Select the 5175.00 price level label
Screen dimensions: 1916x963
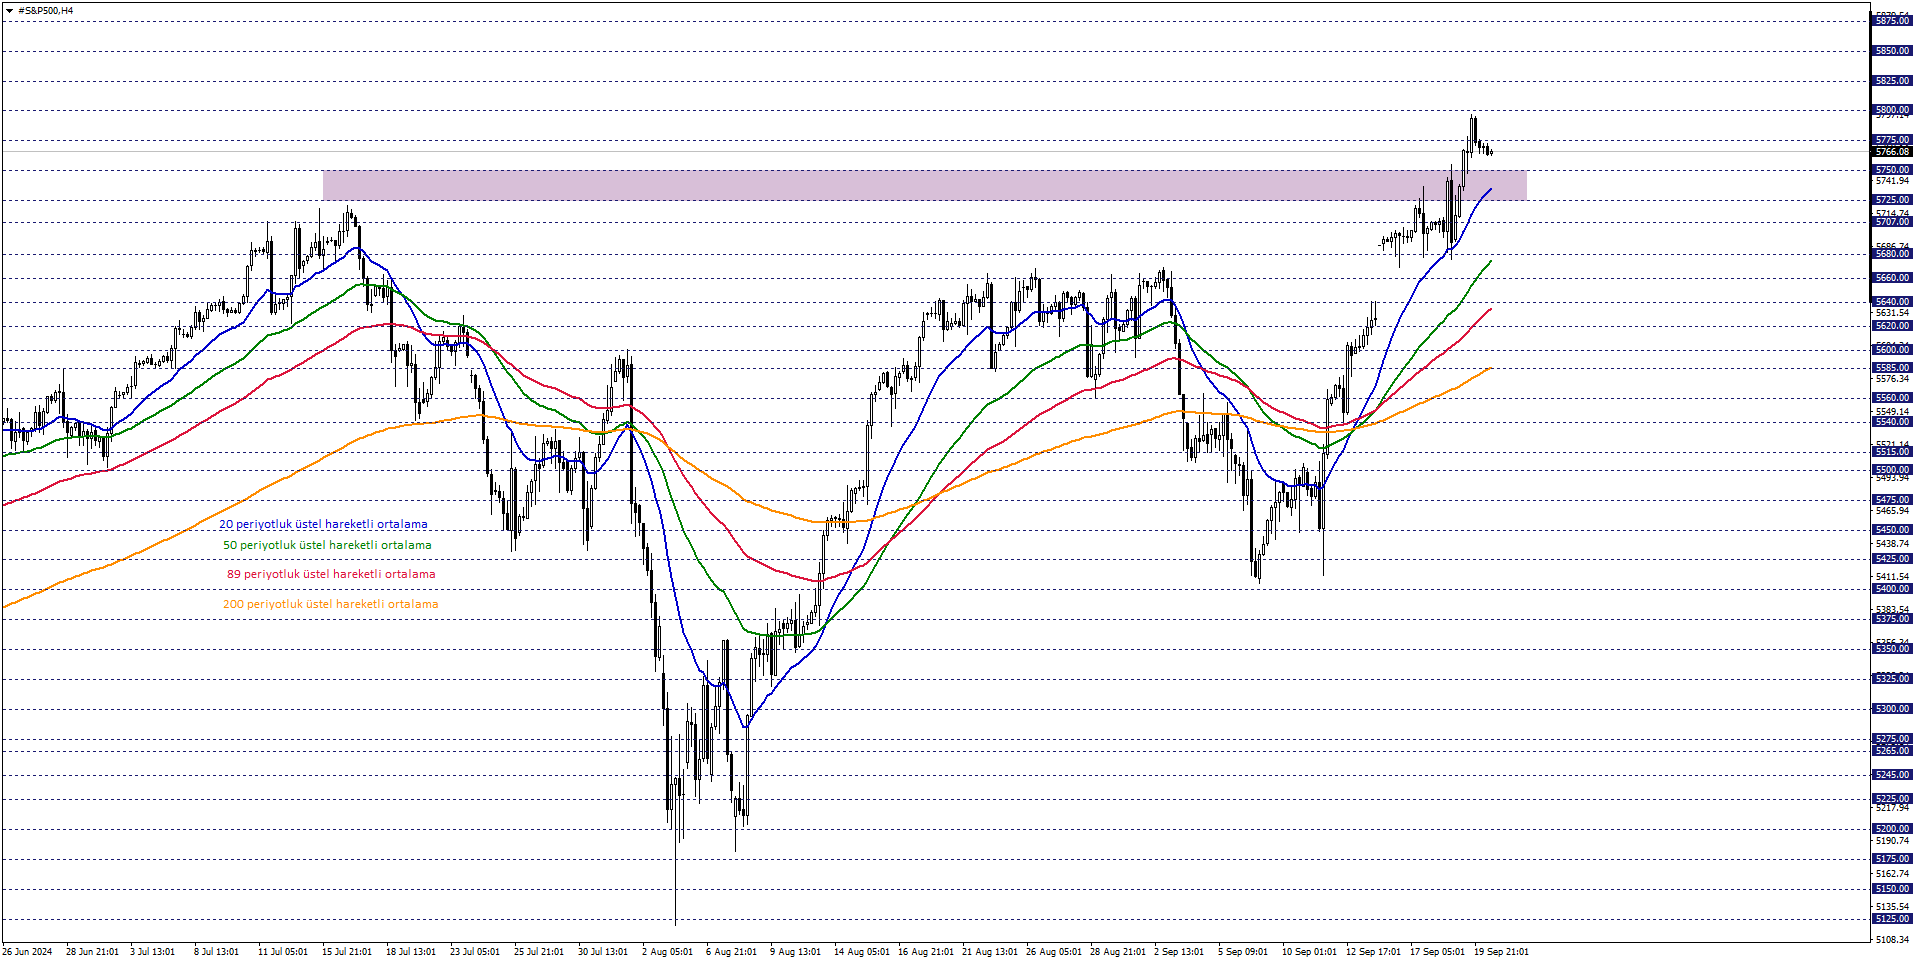pos(1892,859)
